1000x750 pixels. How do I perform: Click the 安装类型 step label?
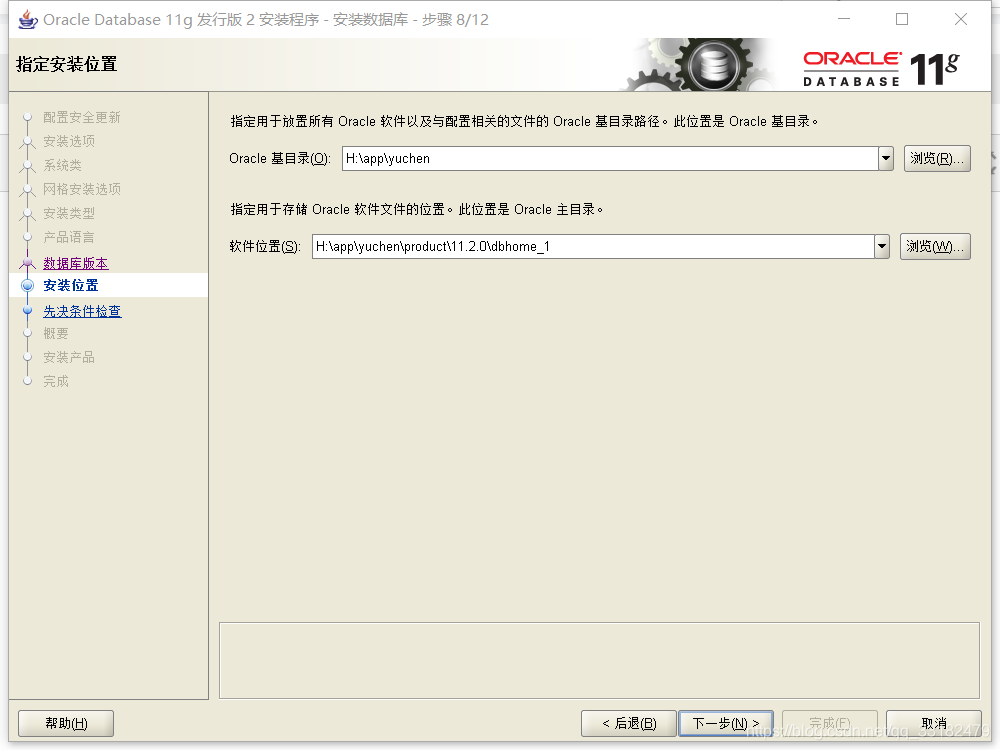coord(69,213)
